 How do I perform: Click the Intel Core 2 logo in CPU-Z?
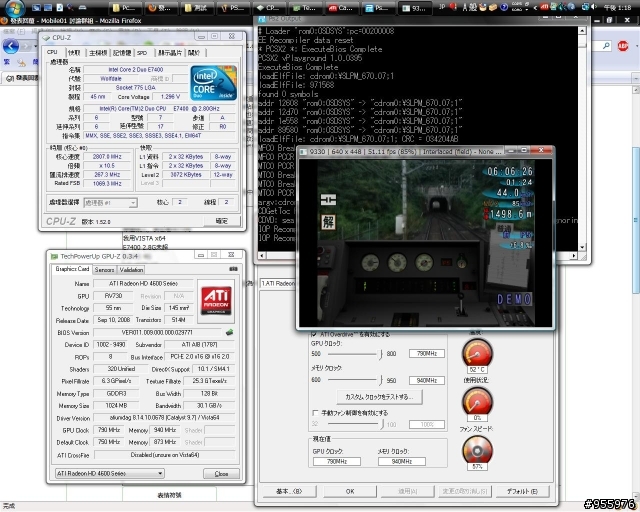(x=213, y=83)
